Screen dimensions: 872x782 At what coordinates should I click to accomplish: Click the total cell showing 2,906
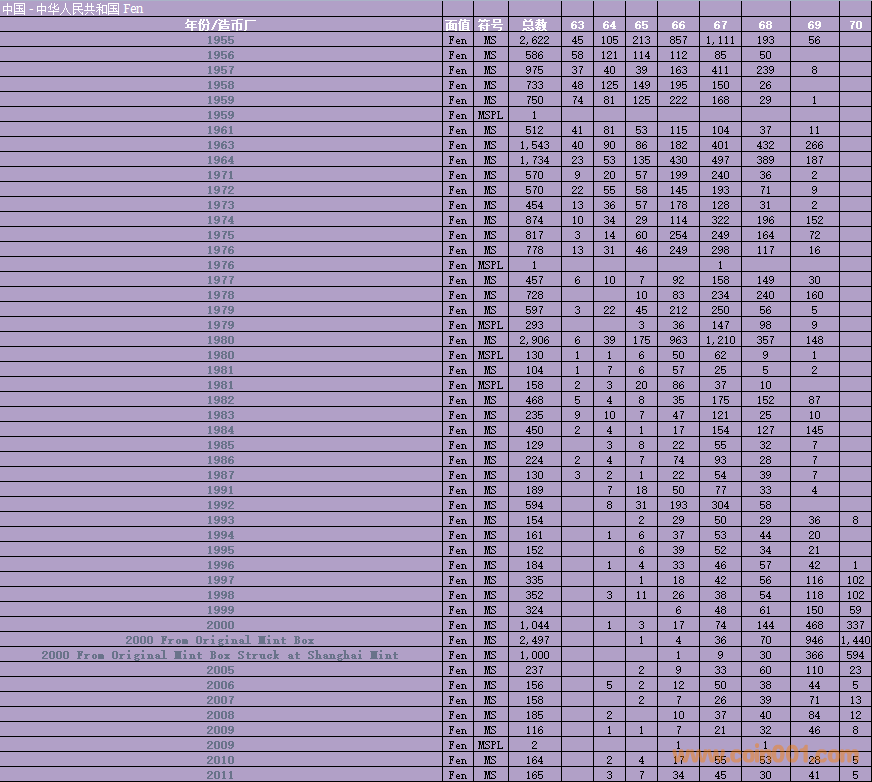534,340
